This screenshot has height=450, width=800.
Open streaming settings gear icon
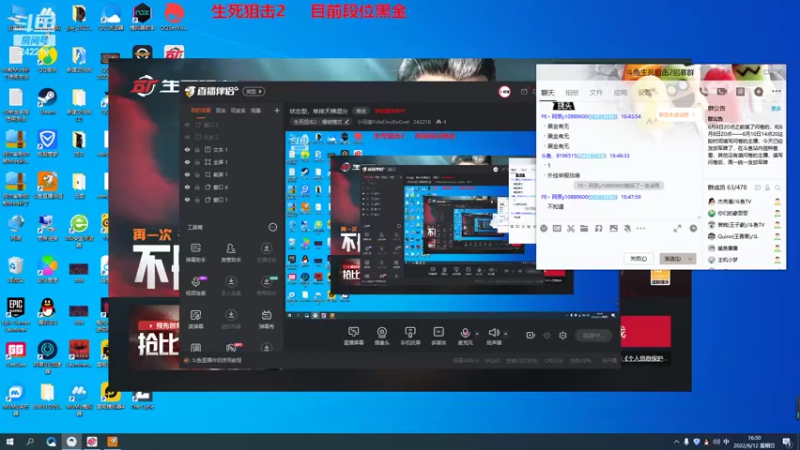point(563,335)
